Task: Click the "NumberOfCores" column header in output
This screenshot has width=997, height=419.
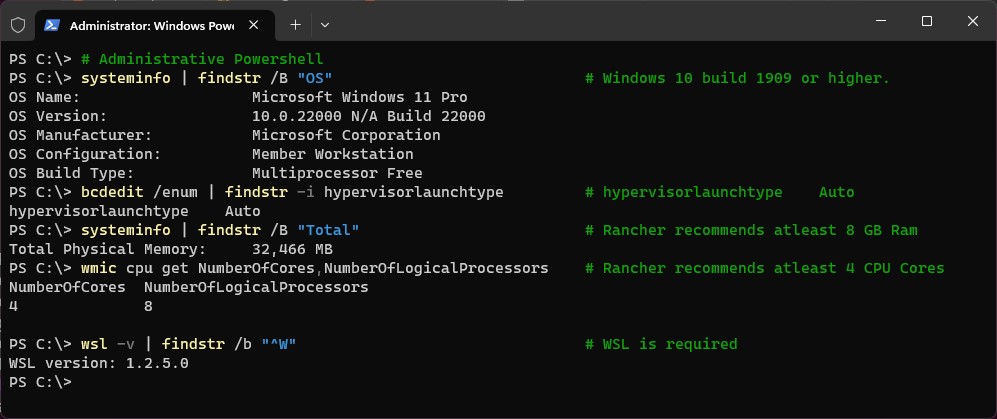Action: (67, 287)
